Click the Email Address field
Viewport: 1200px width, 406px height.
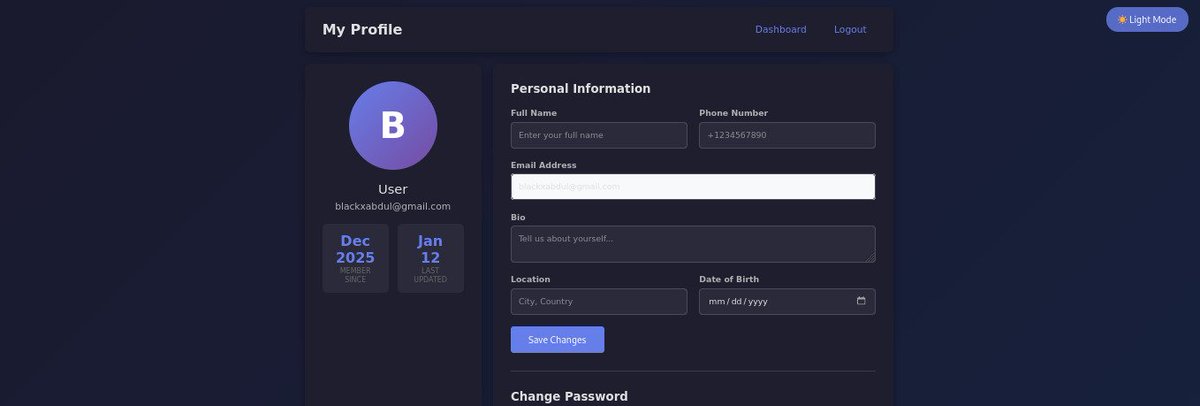[x=693, y=187]
